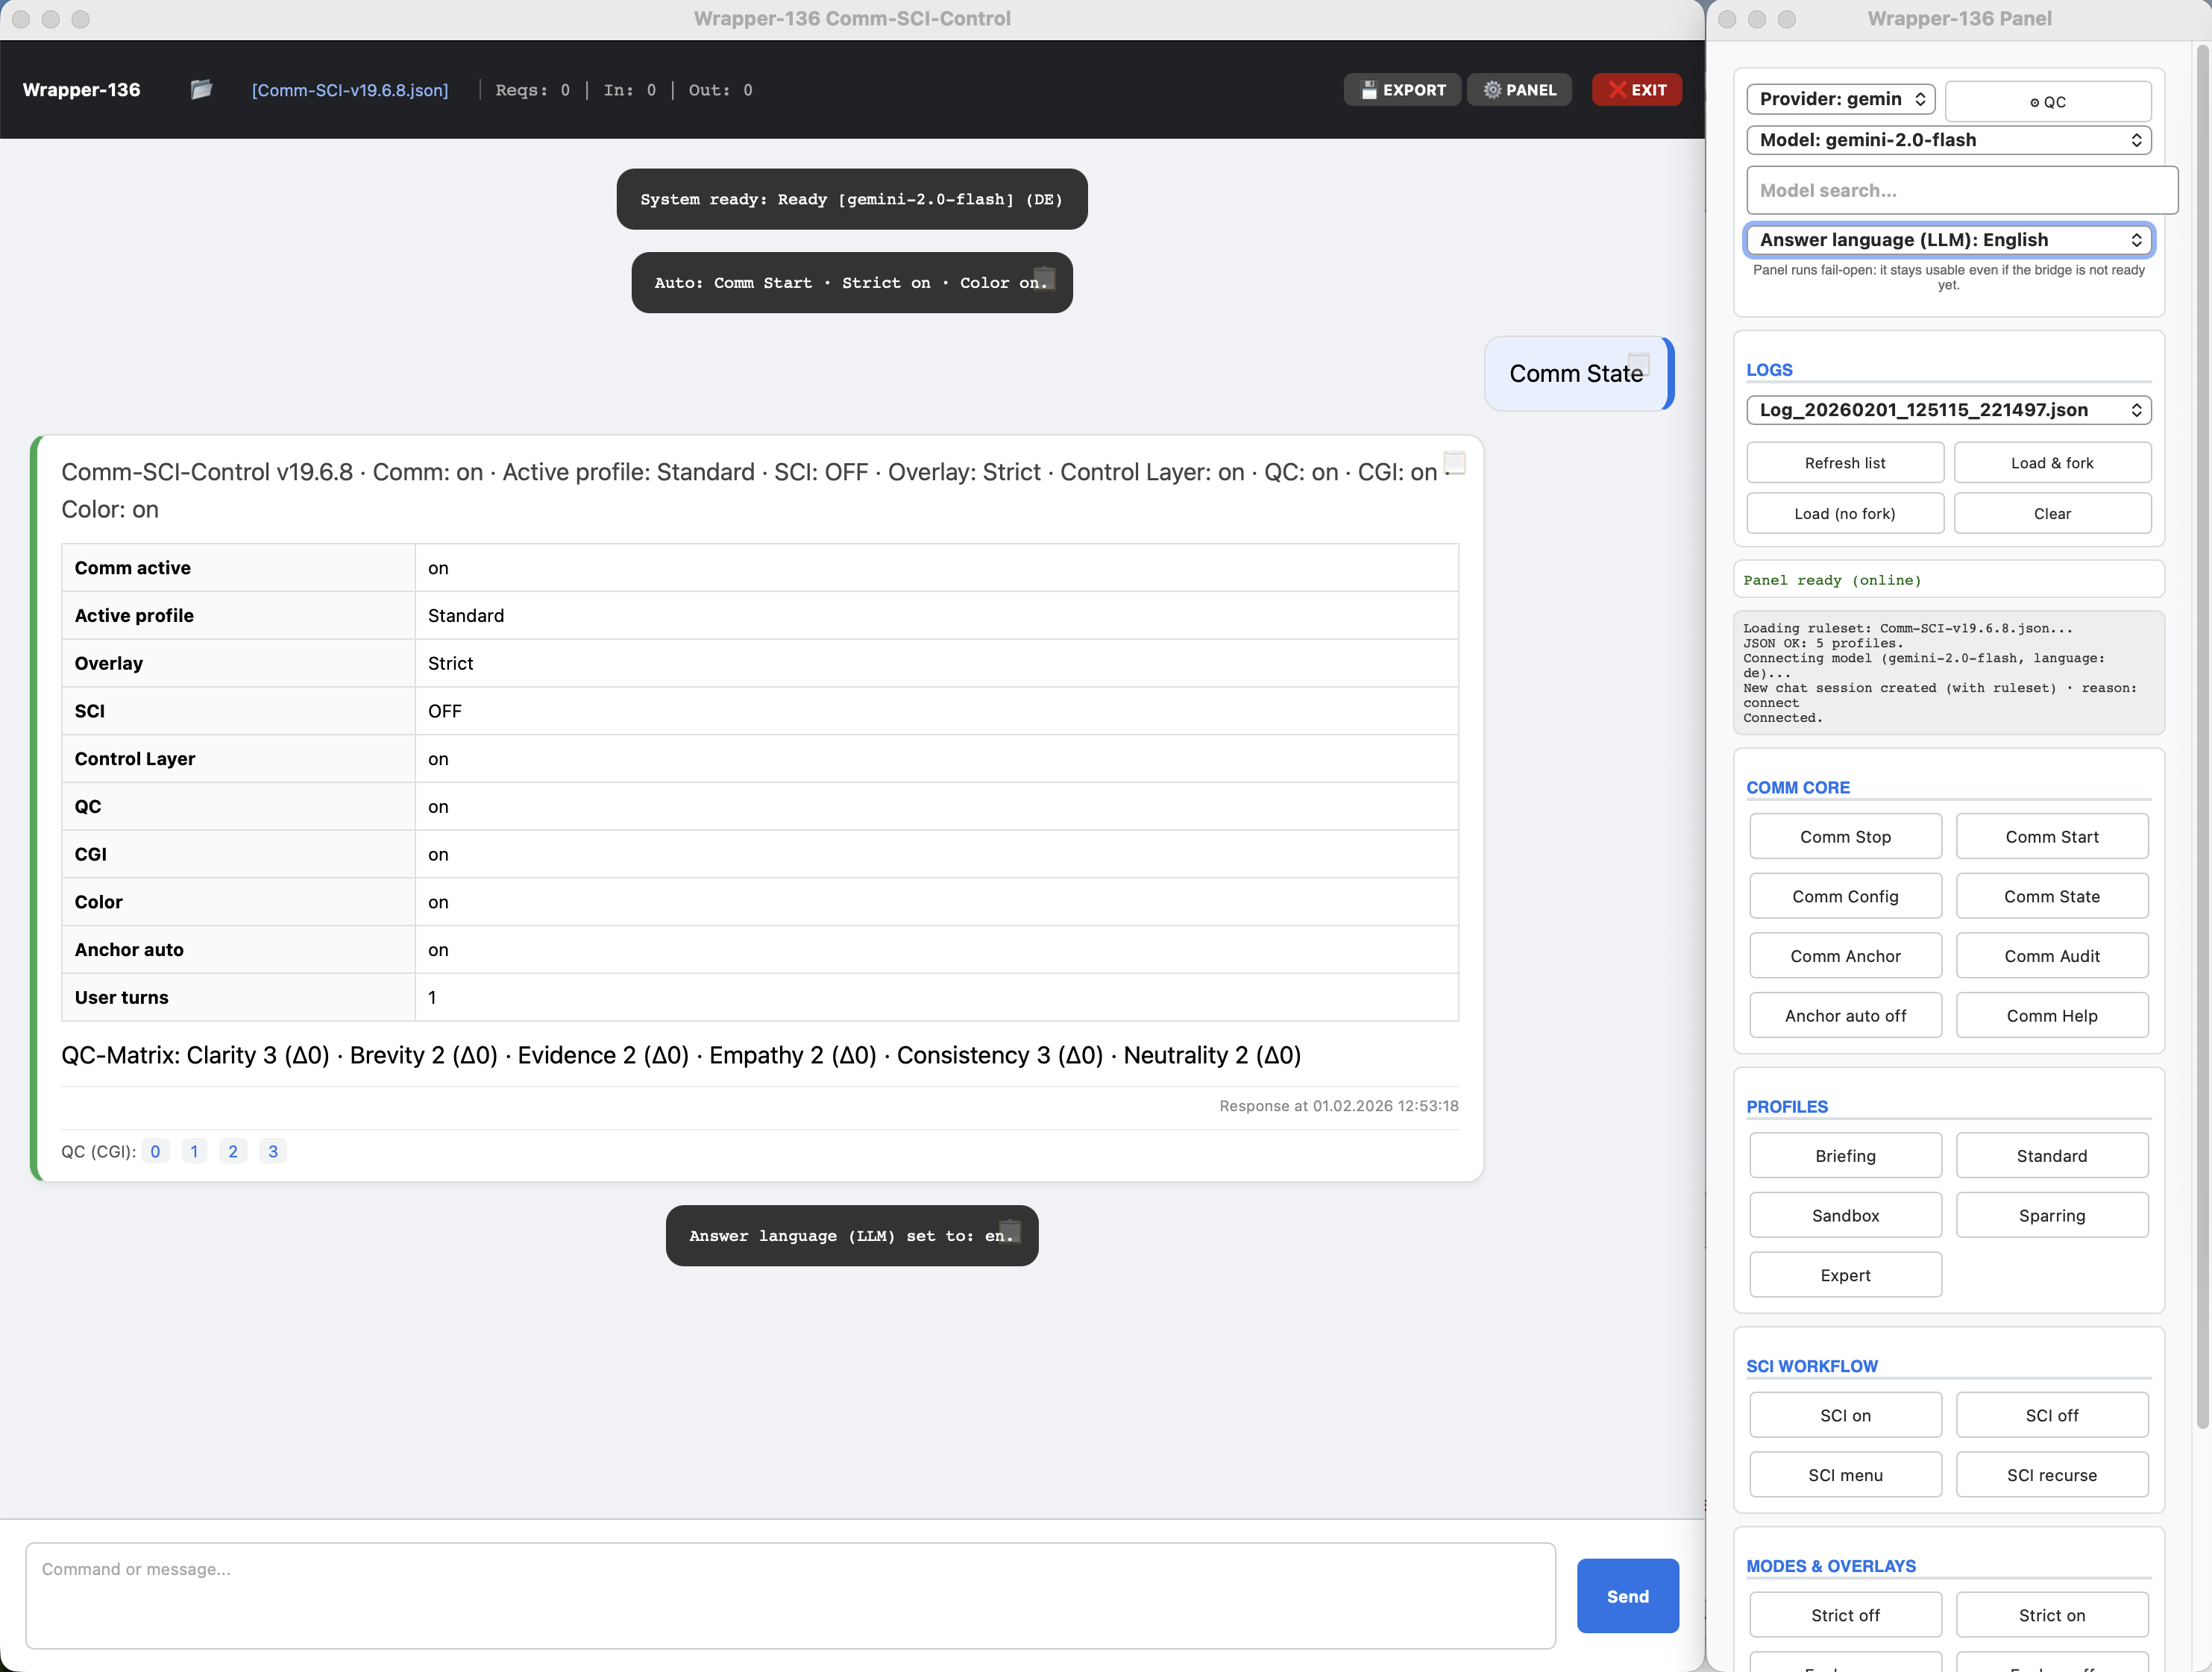This screenshot has width=2212, height=1672.
Task: Open the Model gemini-2.0-flash dropdown
Action: click(1948, 140)
